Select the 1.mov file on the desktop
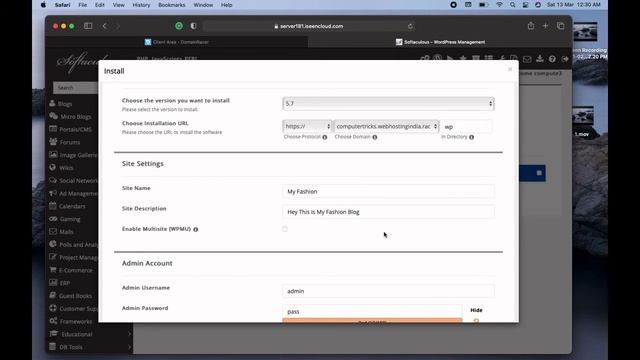This screenshot has height=360, width=640. (582, 121)
